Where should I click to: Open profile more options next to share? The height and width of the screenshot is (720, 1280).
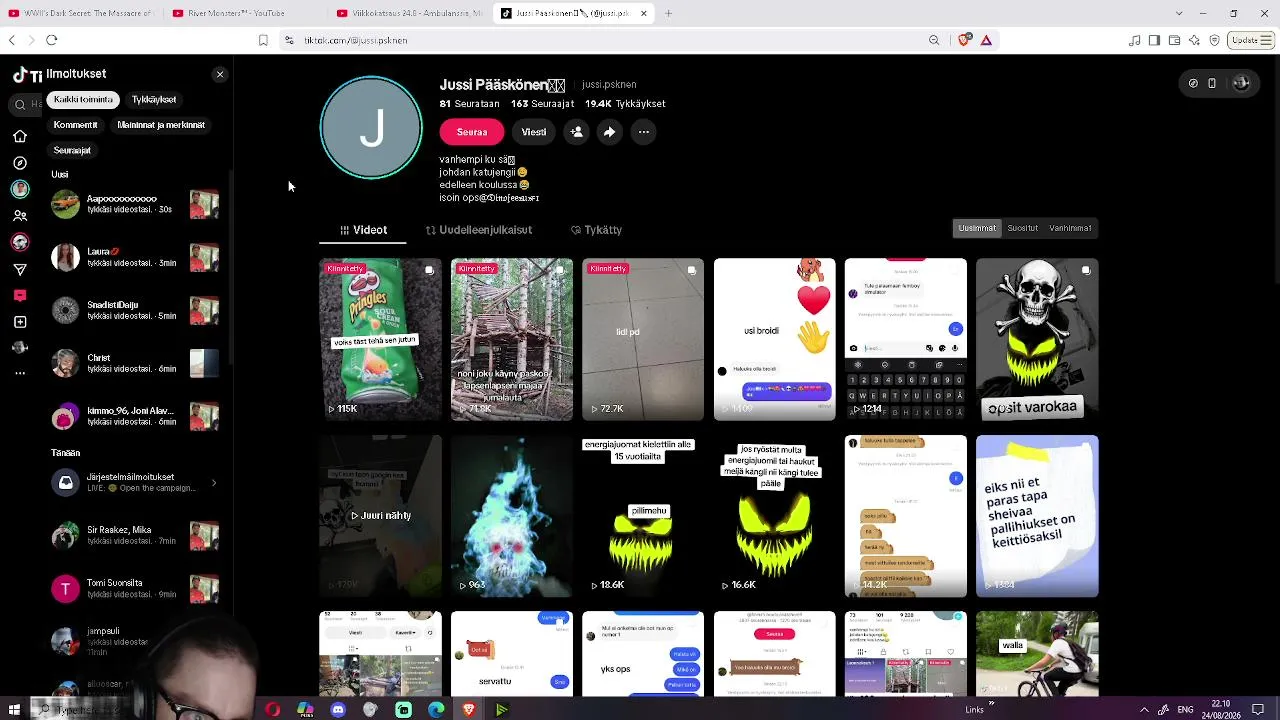644,132
